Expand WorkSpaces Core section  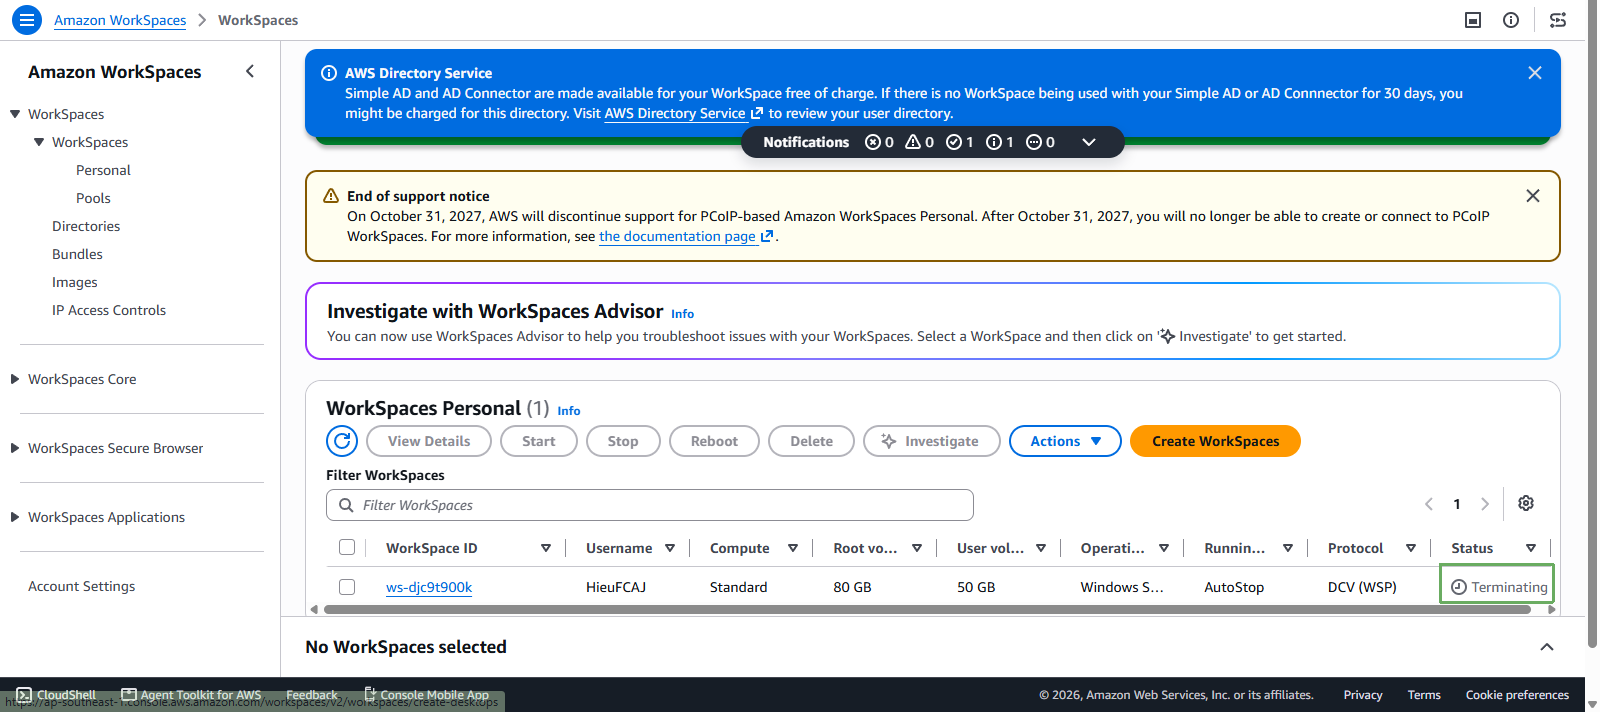click(x=15, y=379)
